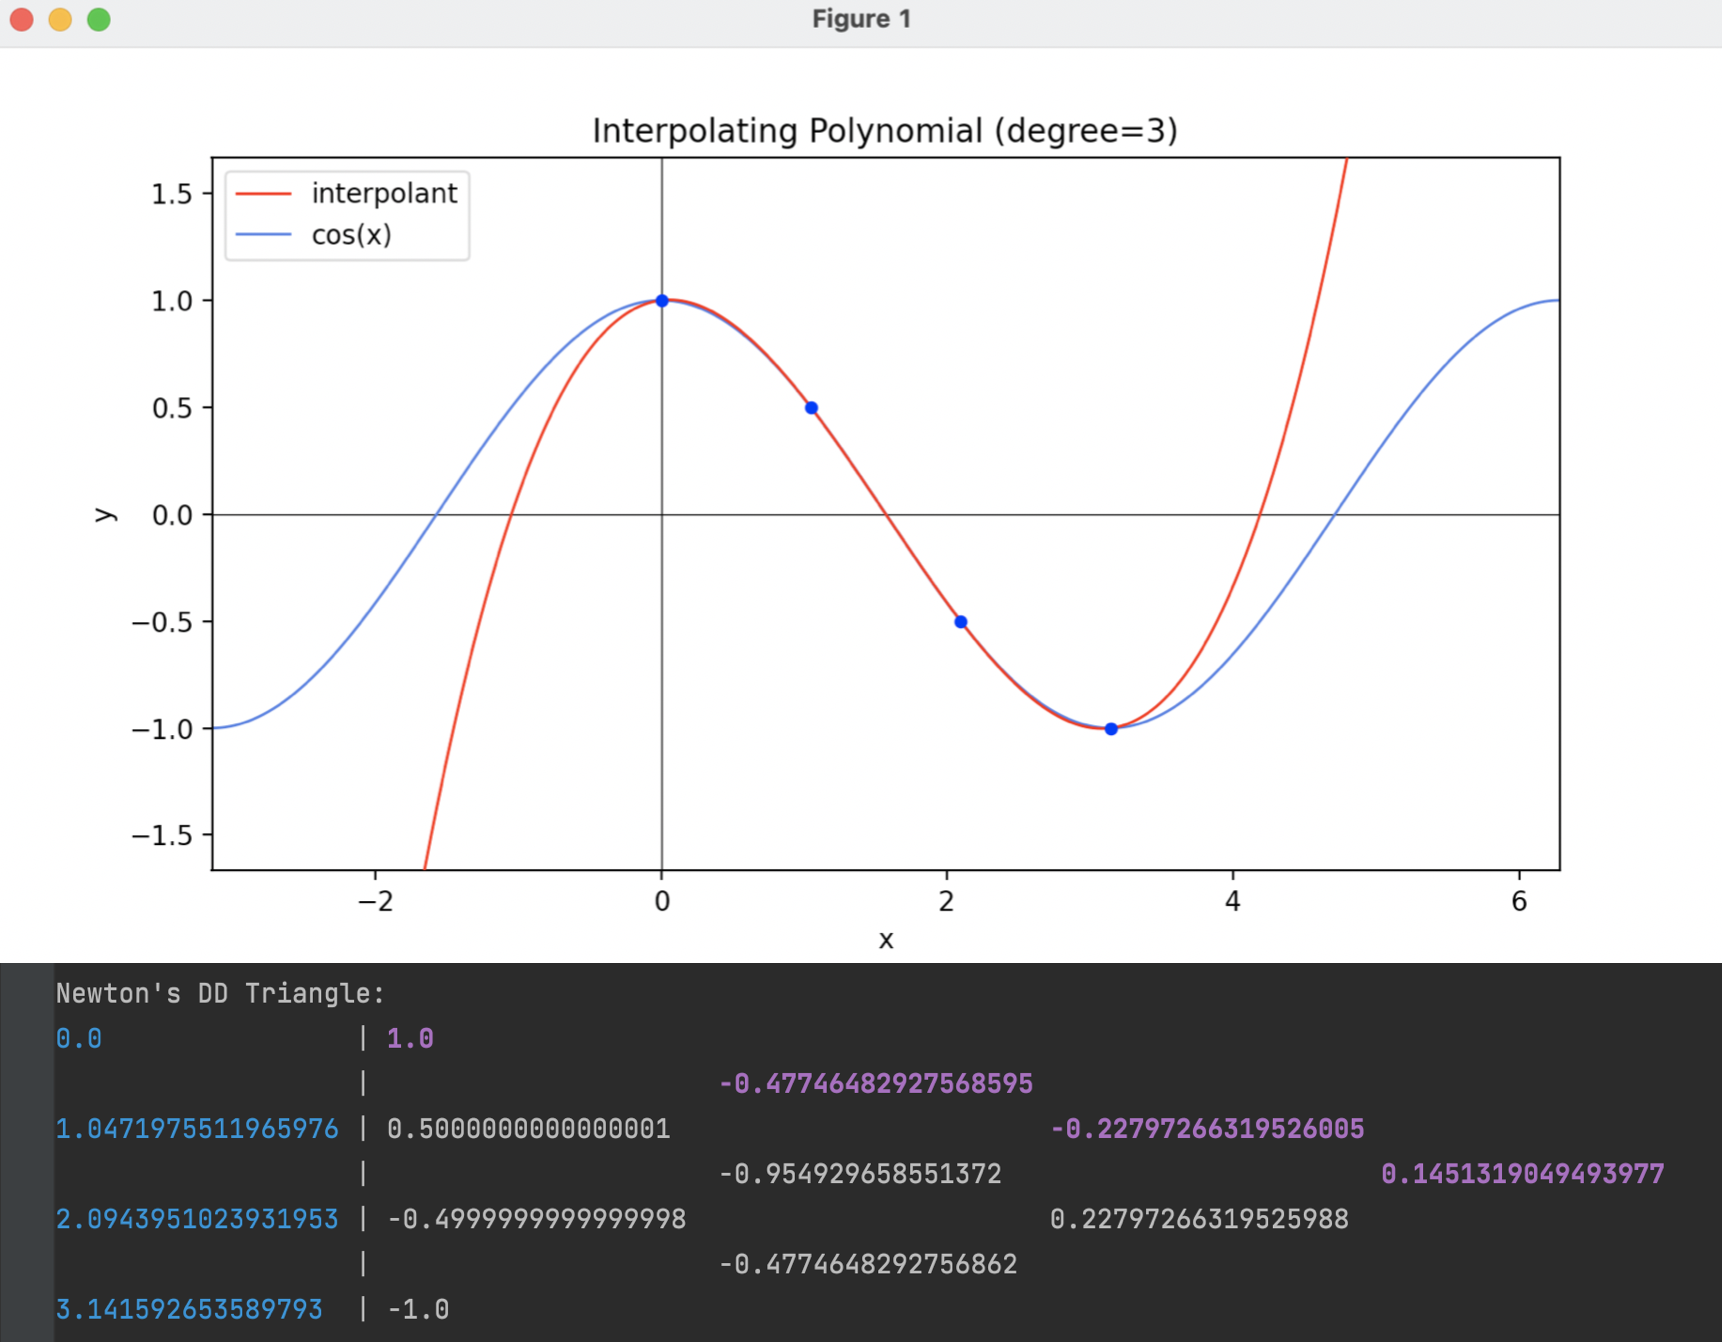Viewport: 1722px width, 1342px height.
Task: Click the coefficient -0.47746482927568595
Action: pyautogui.click(x=876, y=1084)
